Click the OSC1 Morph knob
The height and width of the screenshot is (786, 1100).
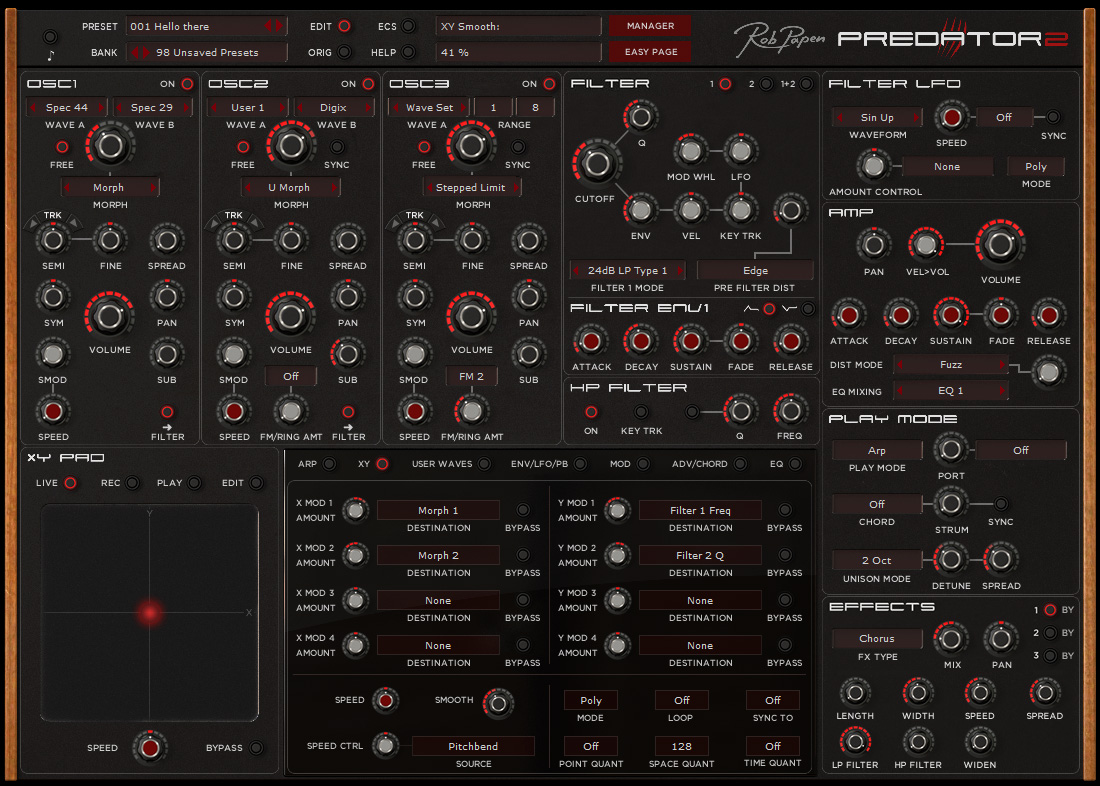pos(109,144)
